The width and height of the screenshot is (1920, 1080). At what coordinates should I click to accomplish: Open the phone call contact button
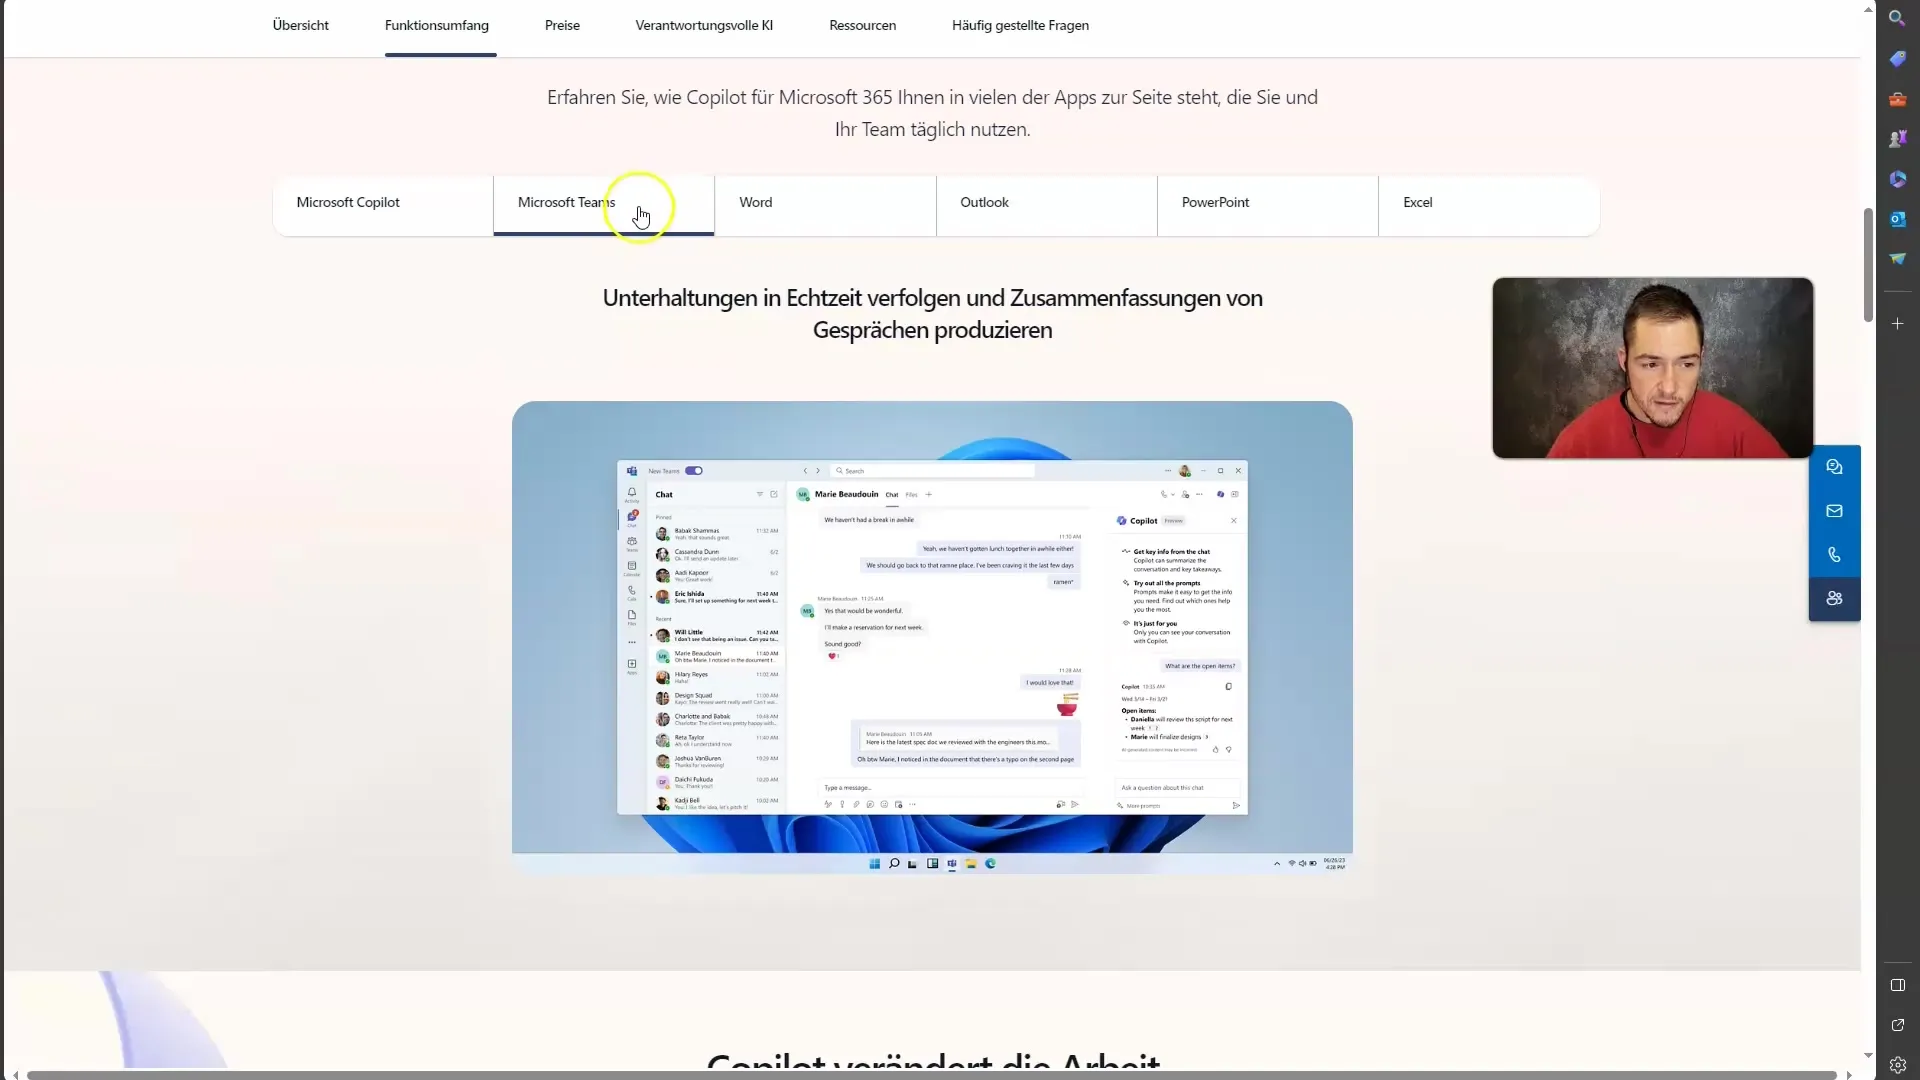(x=1834, y=555)
